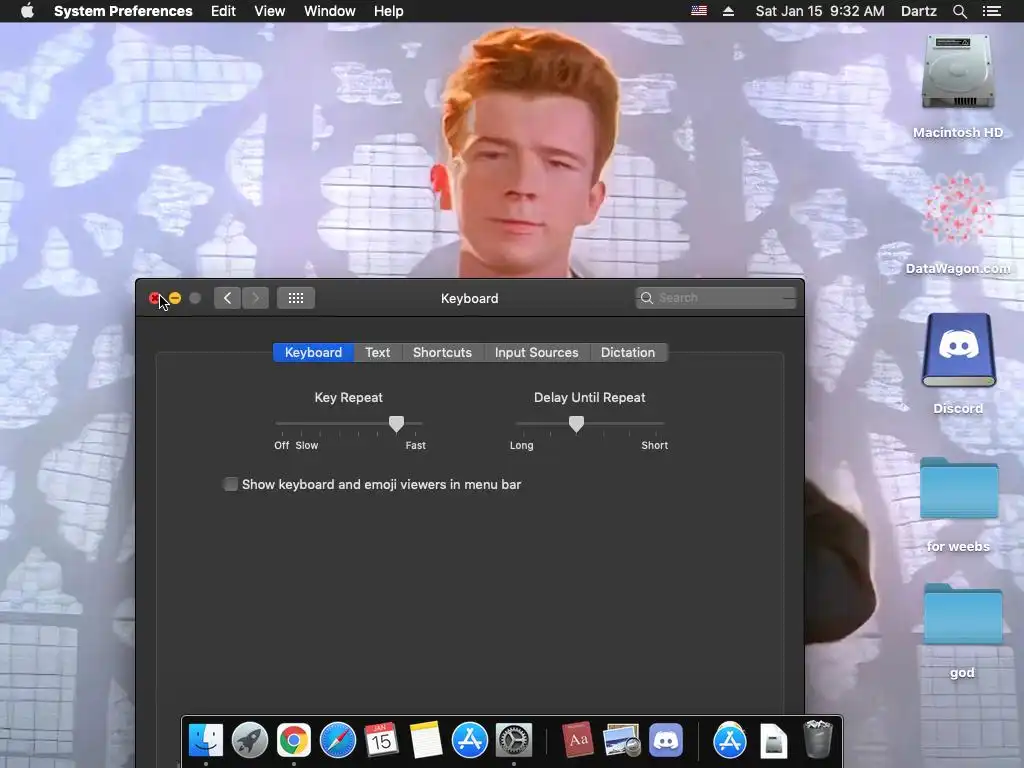Launch Launchpad rocket icon in Dock
The width and height of the screenshot is (1024, 768).
point(249,740)
